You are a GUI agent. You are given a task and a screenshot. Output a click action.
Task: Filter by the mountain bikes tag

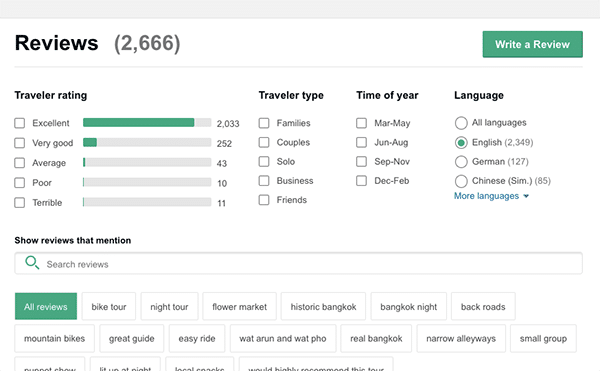54,338
